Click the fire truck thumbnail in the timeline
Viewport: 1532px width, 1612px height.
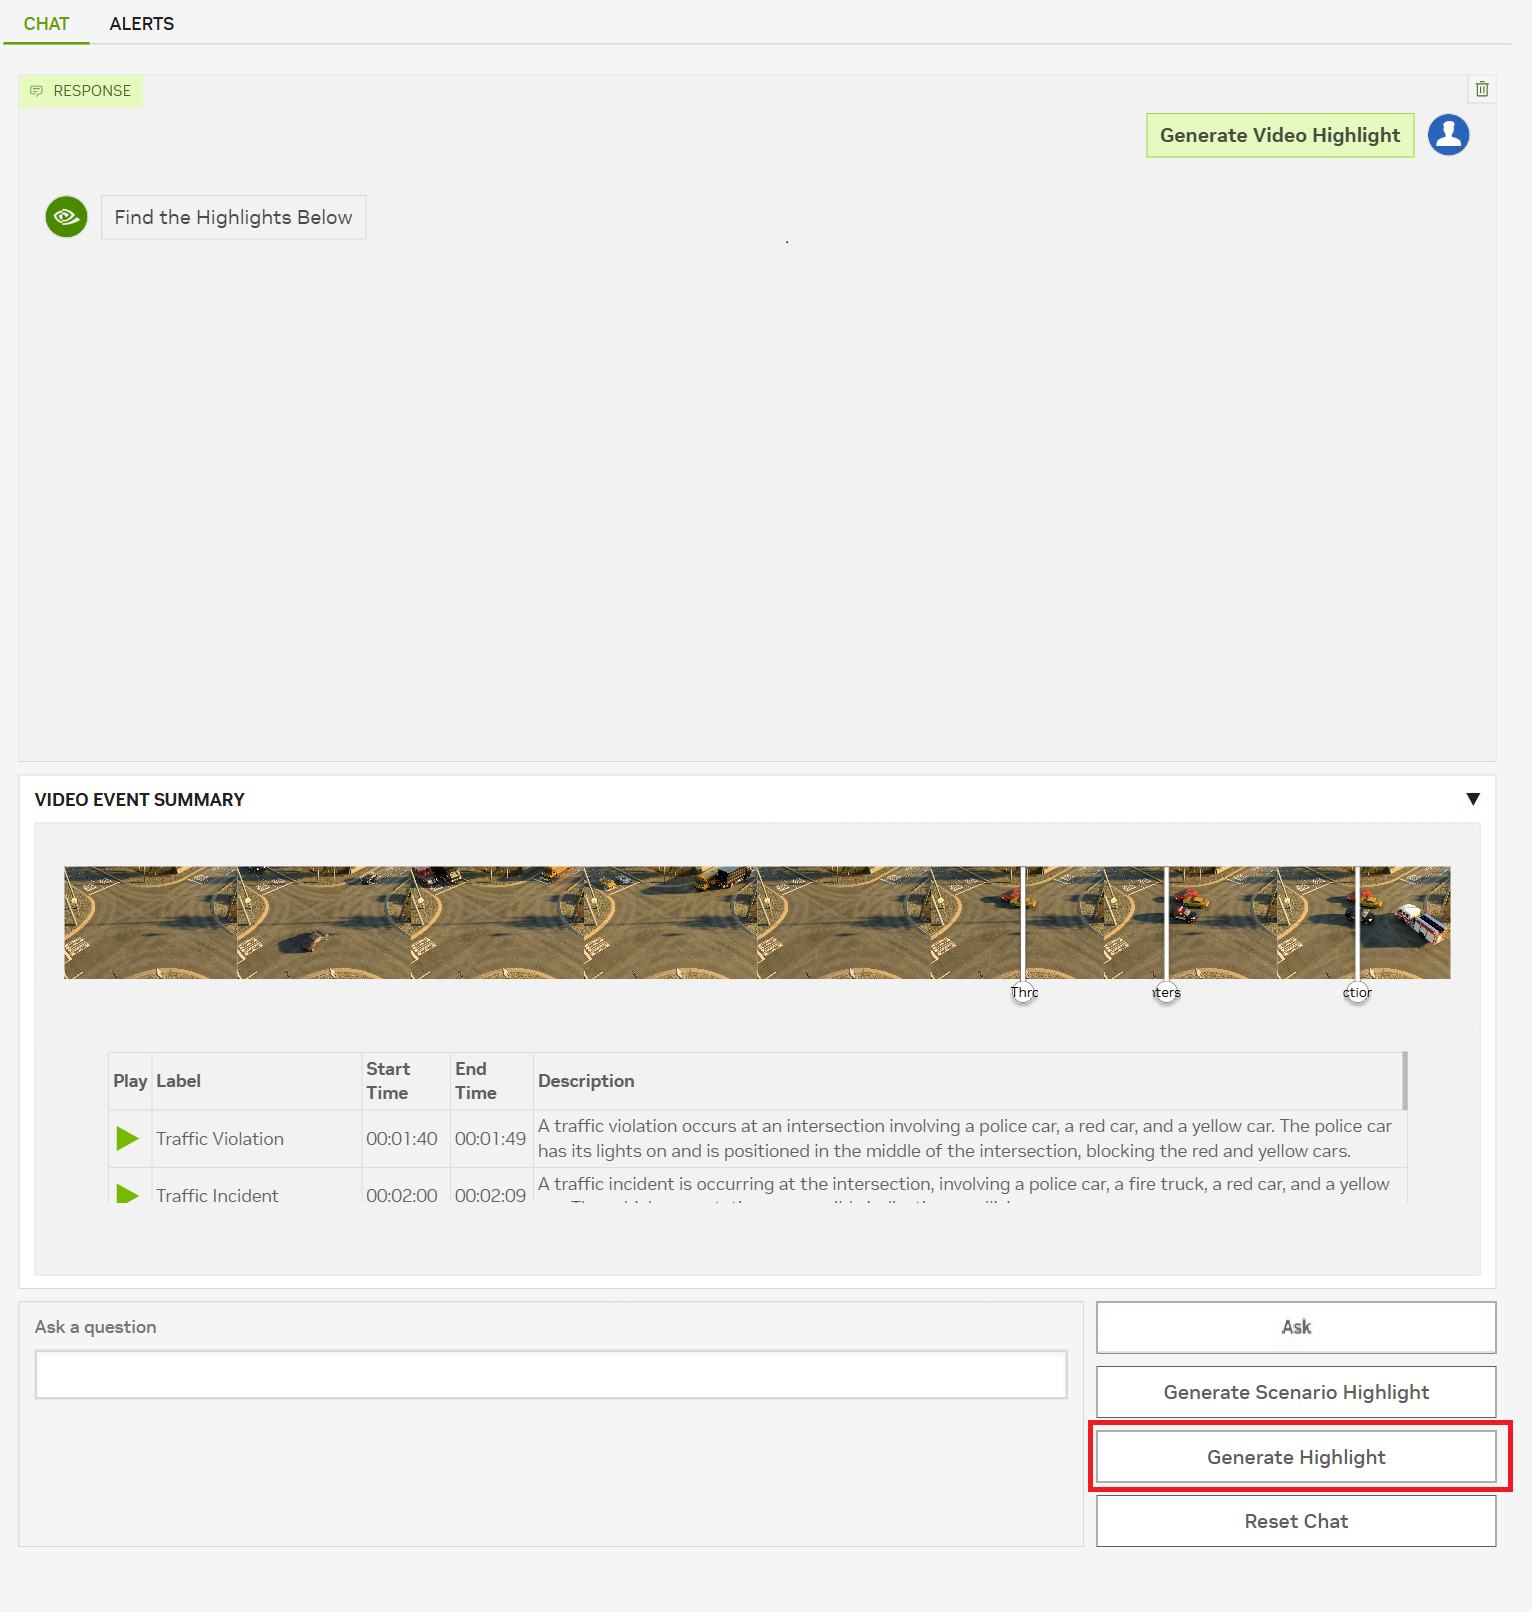(1420, 923)
